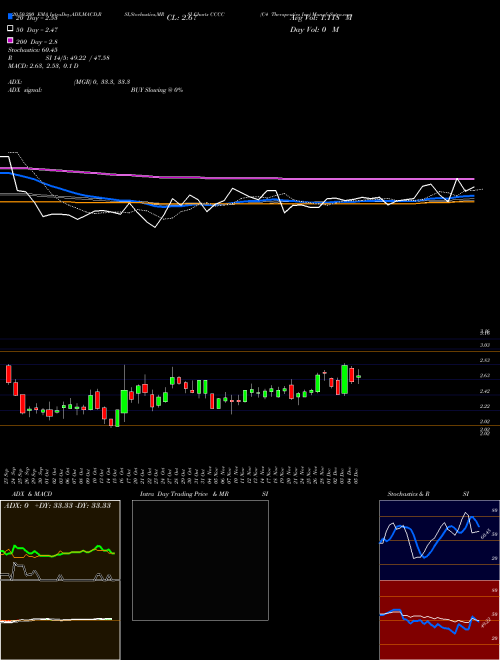Click the 'MACD: 2.63, 2.53, 0.1 D' readout
This screenshot has width=500, height=660.
(x=43, y=66)
